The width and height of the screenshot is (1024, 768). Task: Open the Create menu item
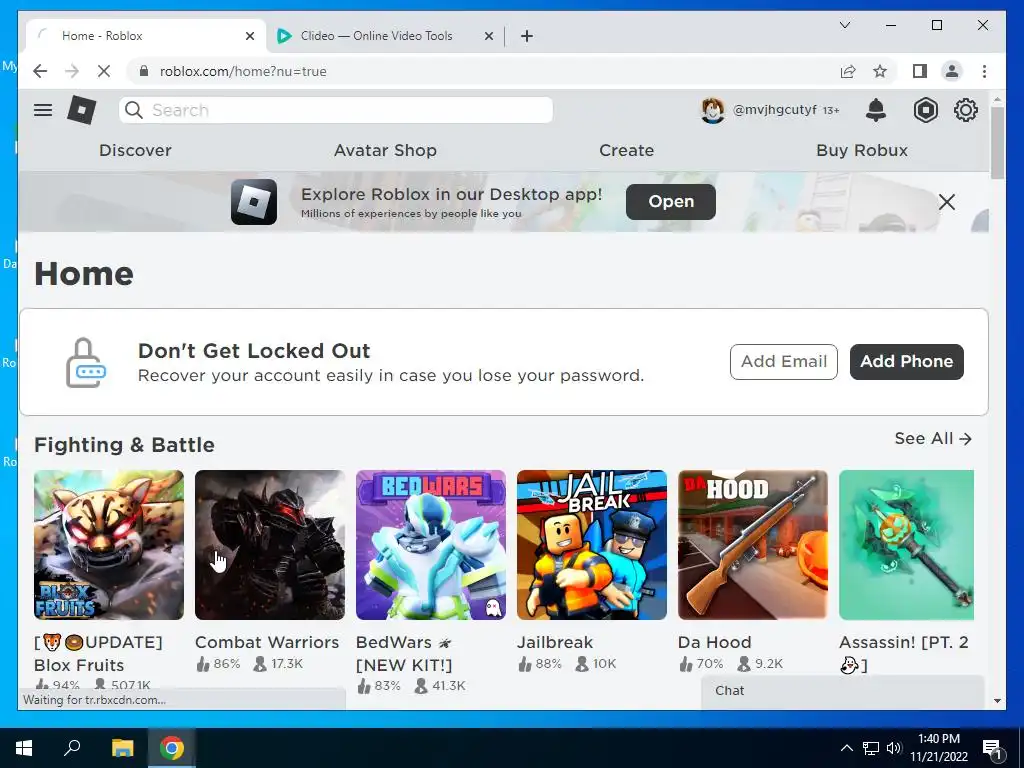pos(626,150)
